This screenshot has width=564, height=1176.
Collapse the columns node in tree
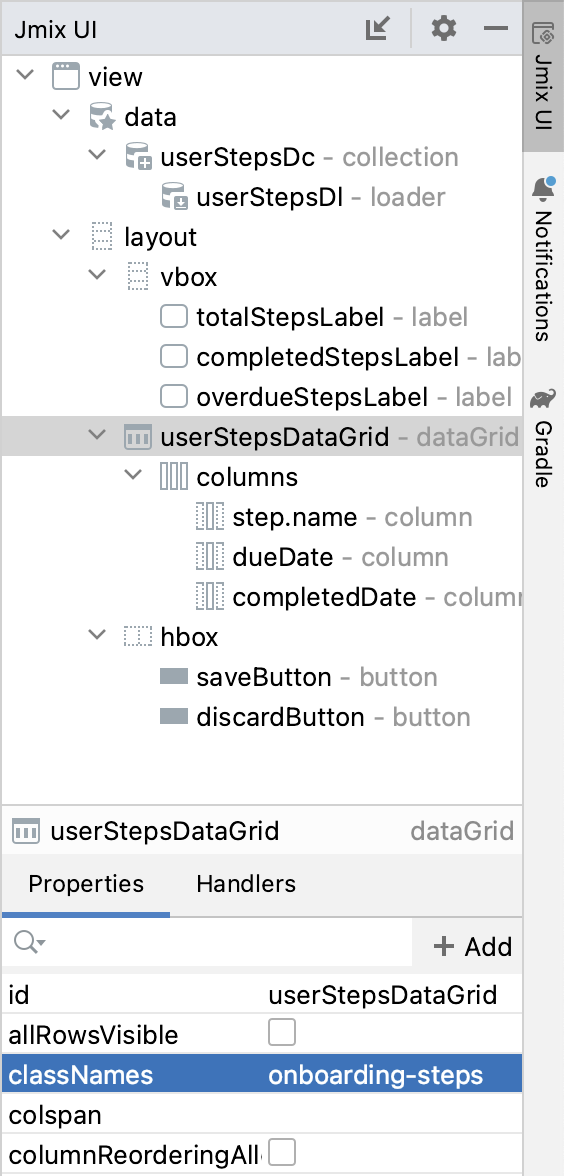click(x=134, y=476)
